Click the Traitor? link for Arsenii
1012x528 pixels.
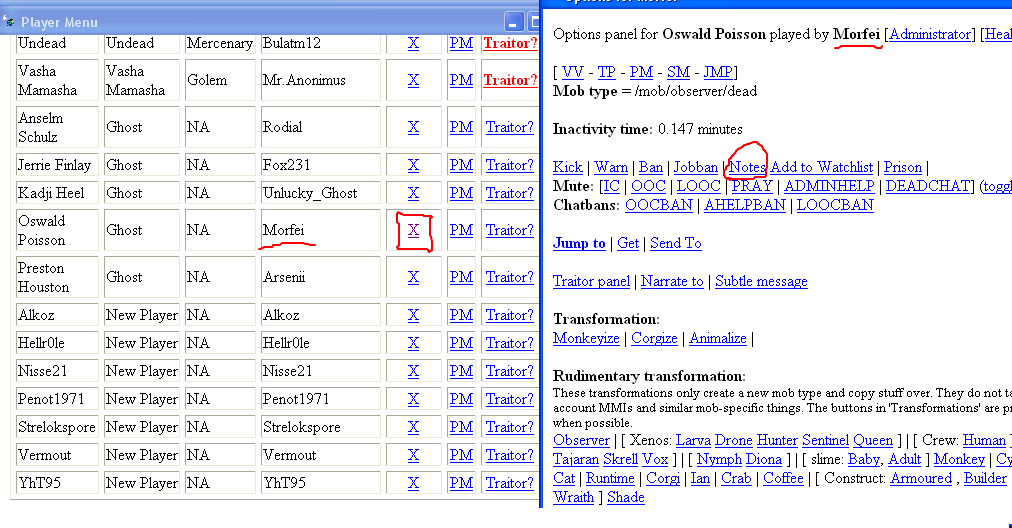[510, 277]
